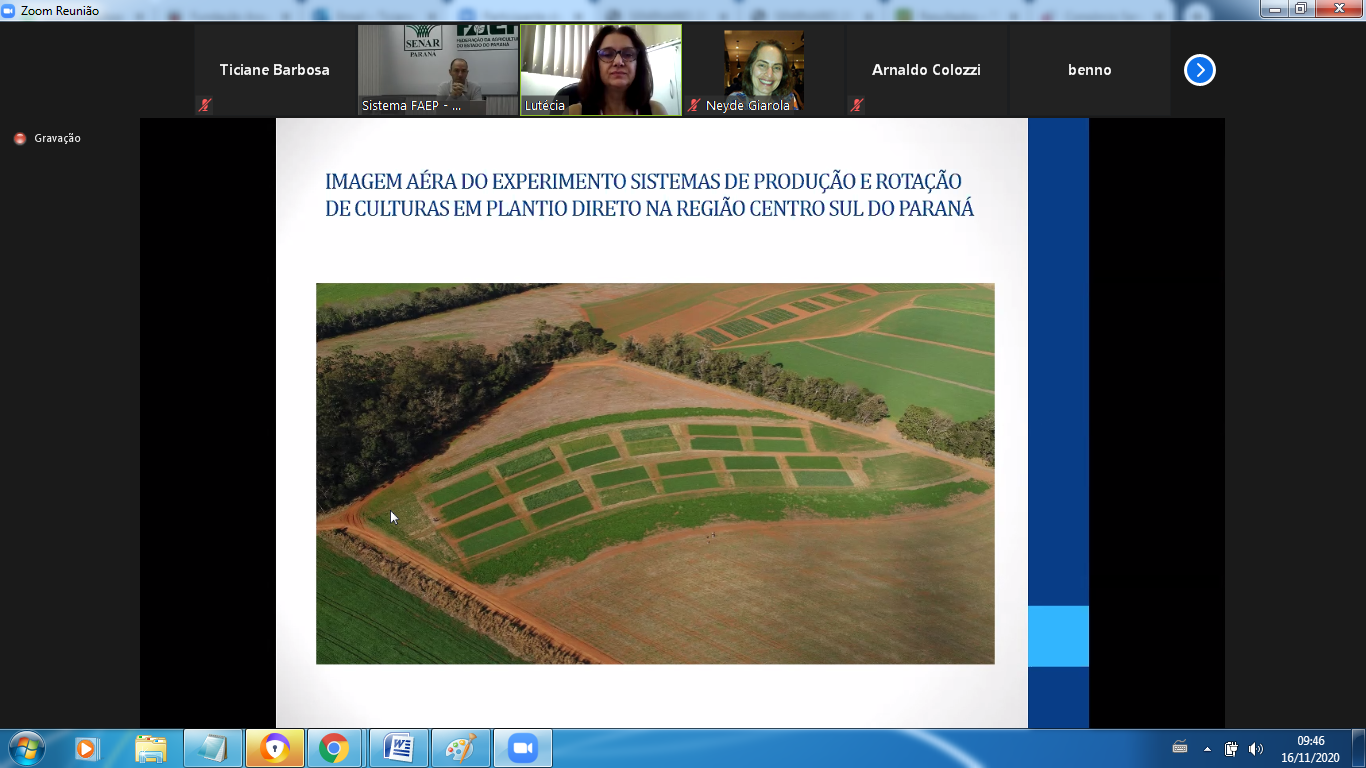The image size is (1366, 768).
Task: Open Avast Secure Browser from the taskbar
Action: (x=274, y=748)
